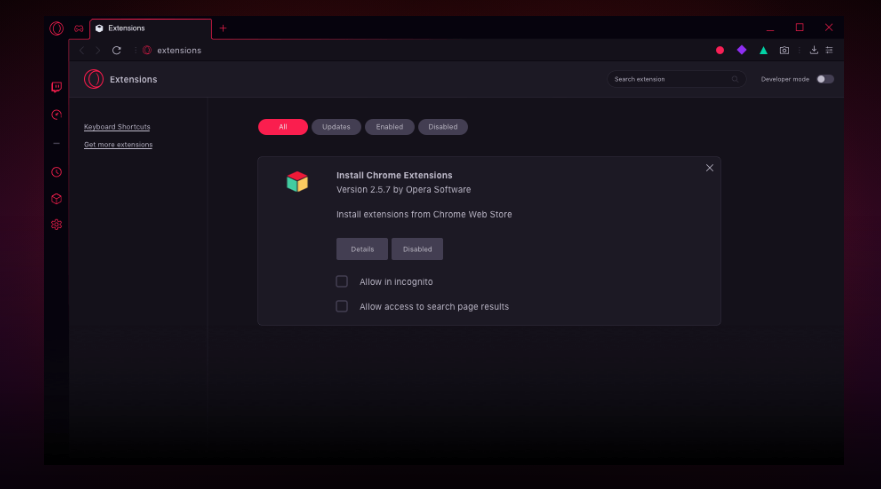Image resolution: width=881 pixels, height=489 pixels.
Task: Select the All filter
Action: coord(283,127)
